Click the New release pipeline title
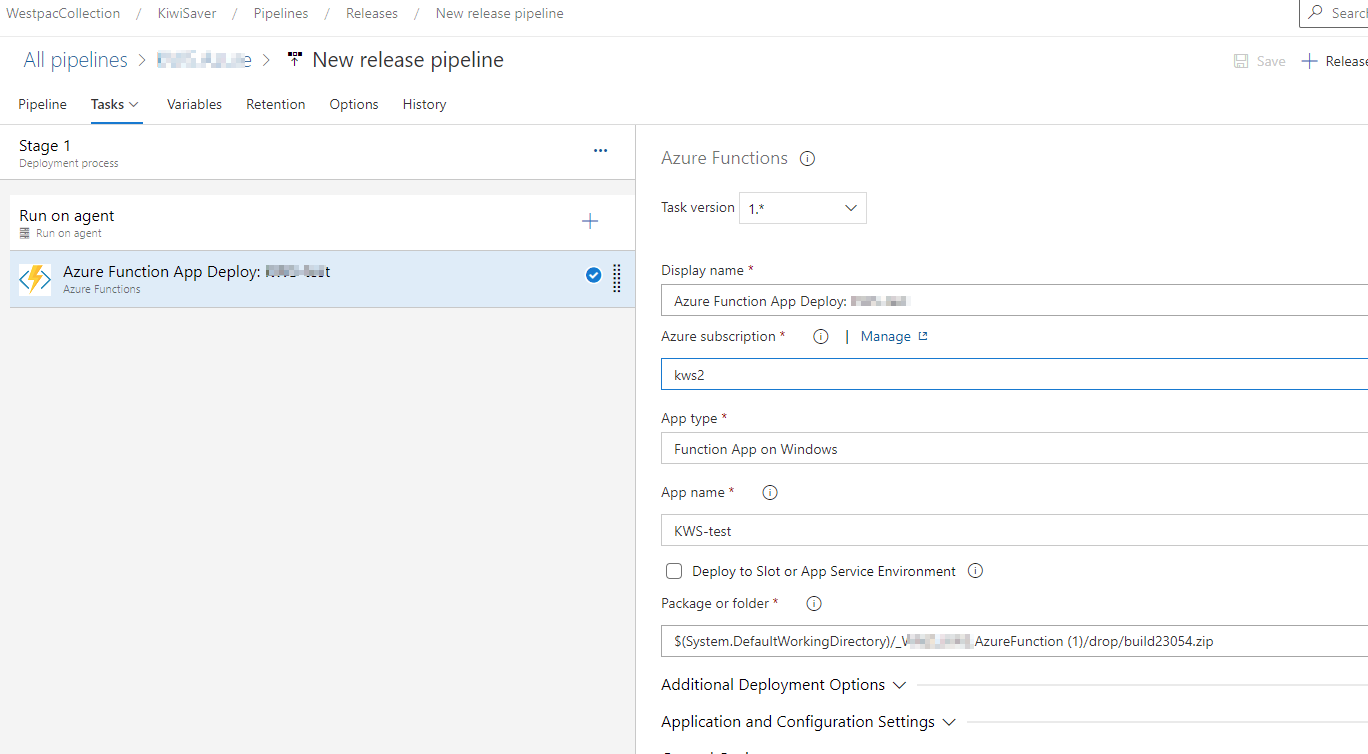 point(408,60)
